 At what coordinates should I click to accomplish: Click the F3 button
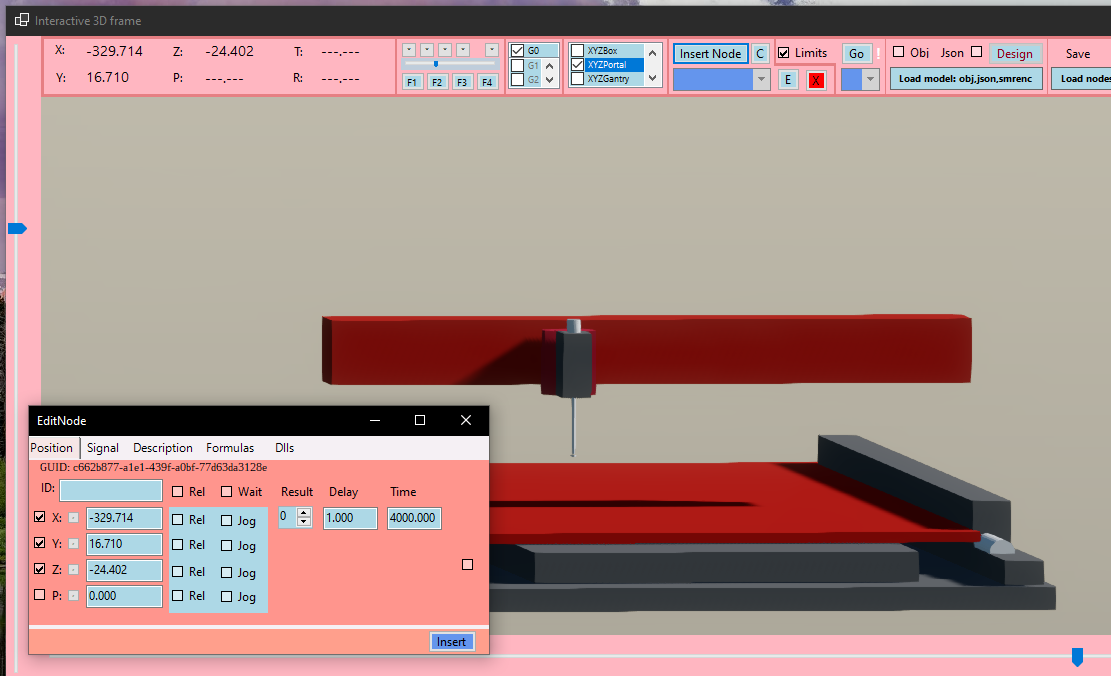click(x=462, y=82)
